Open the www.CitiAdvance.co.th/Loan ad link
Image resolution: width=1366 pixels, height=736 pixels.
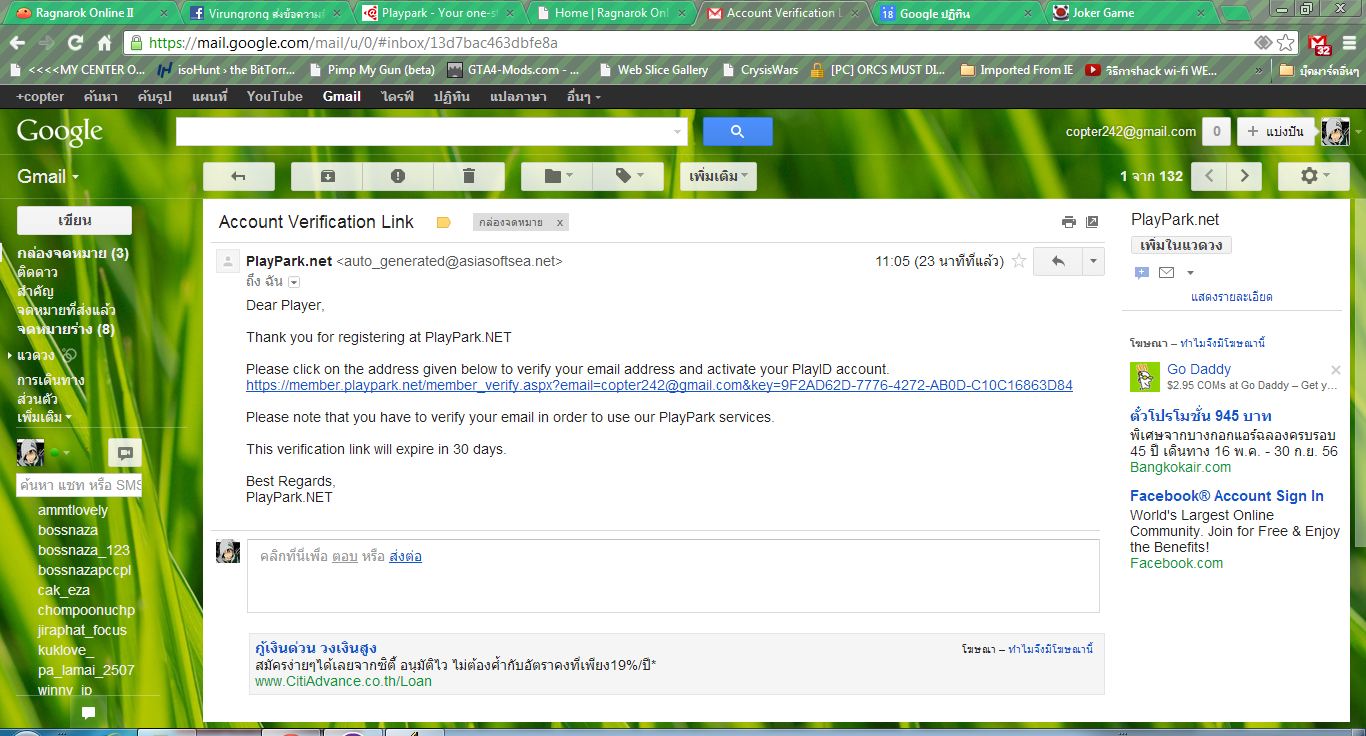click(x=343, y=681)
